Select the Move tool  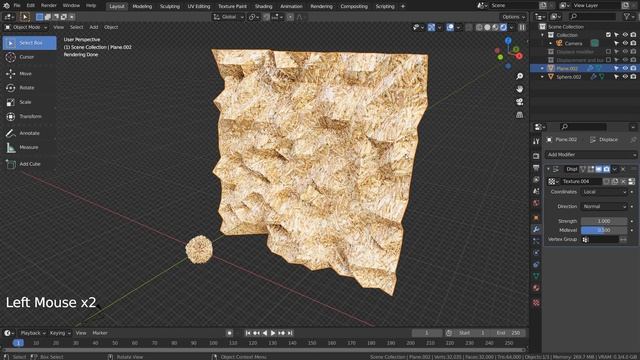[x=29, y=73]
